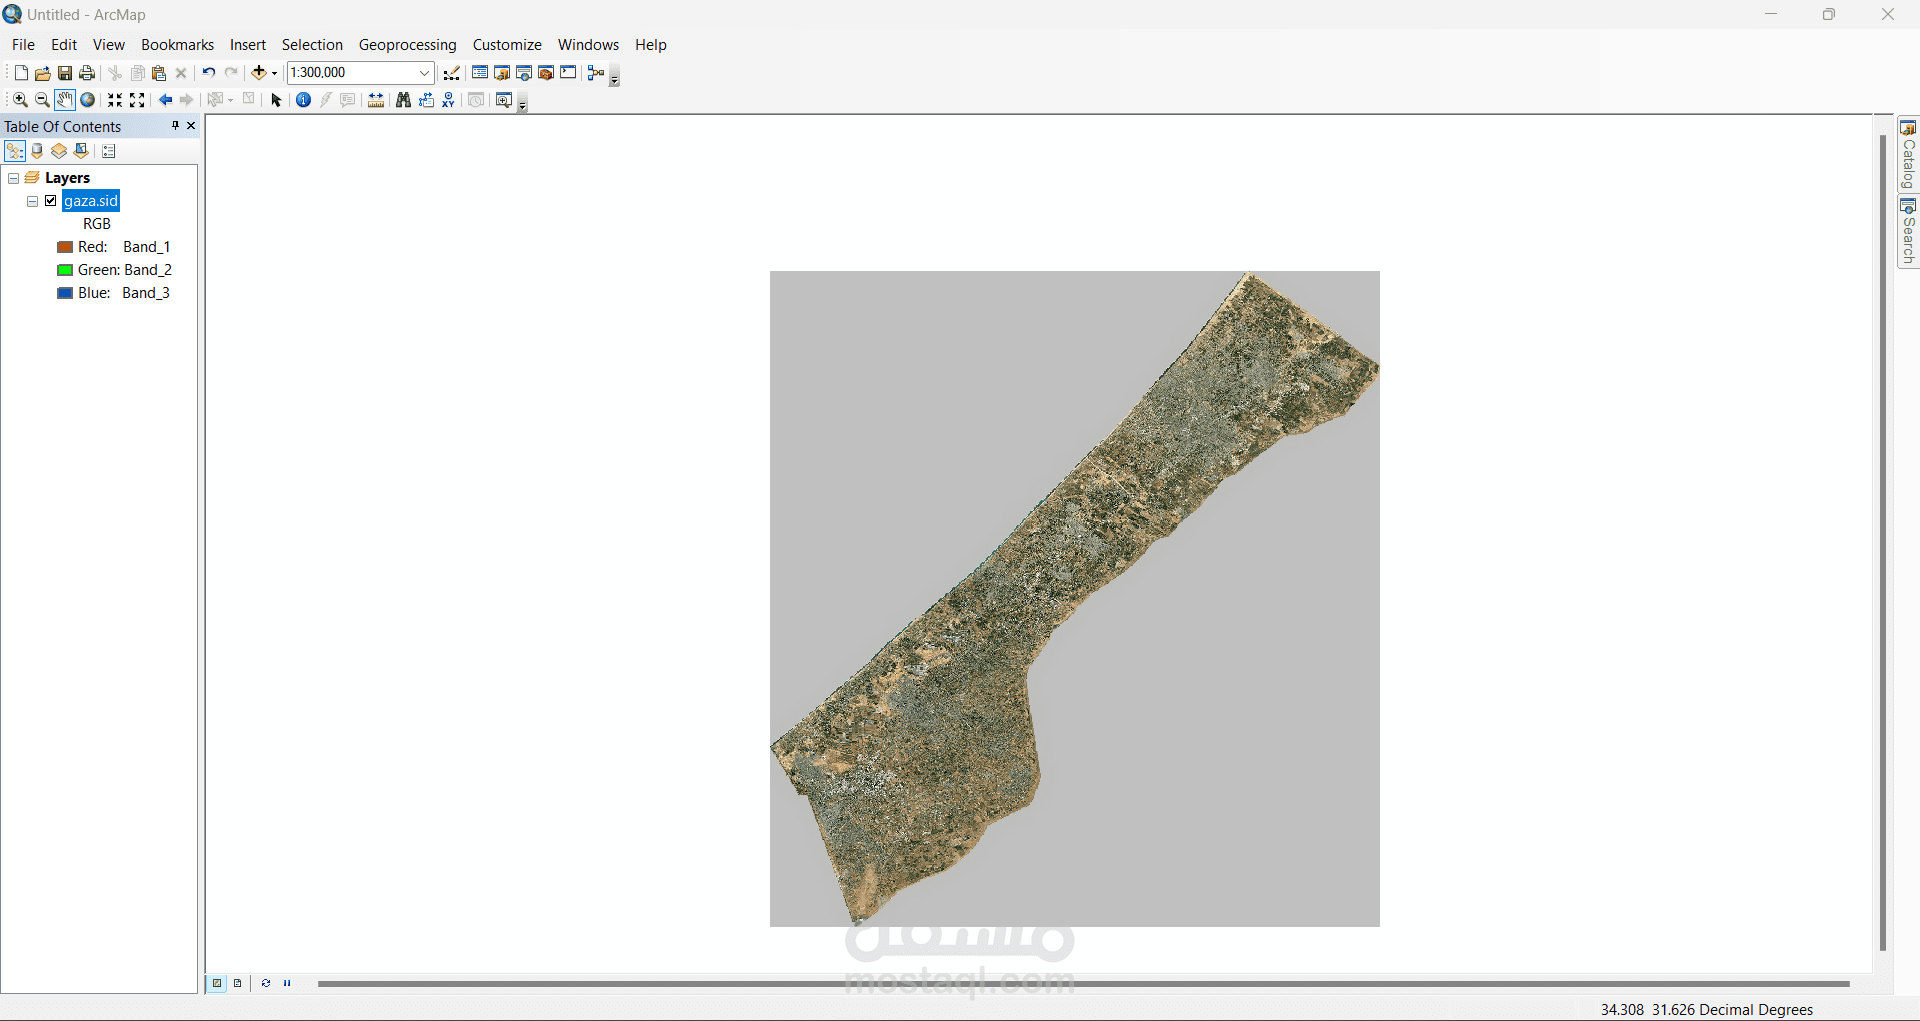Screen dimensions: 1920x1021
Task: Go back to previous extent
Action: (165, 100)
